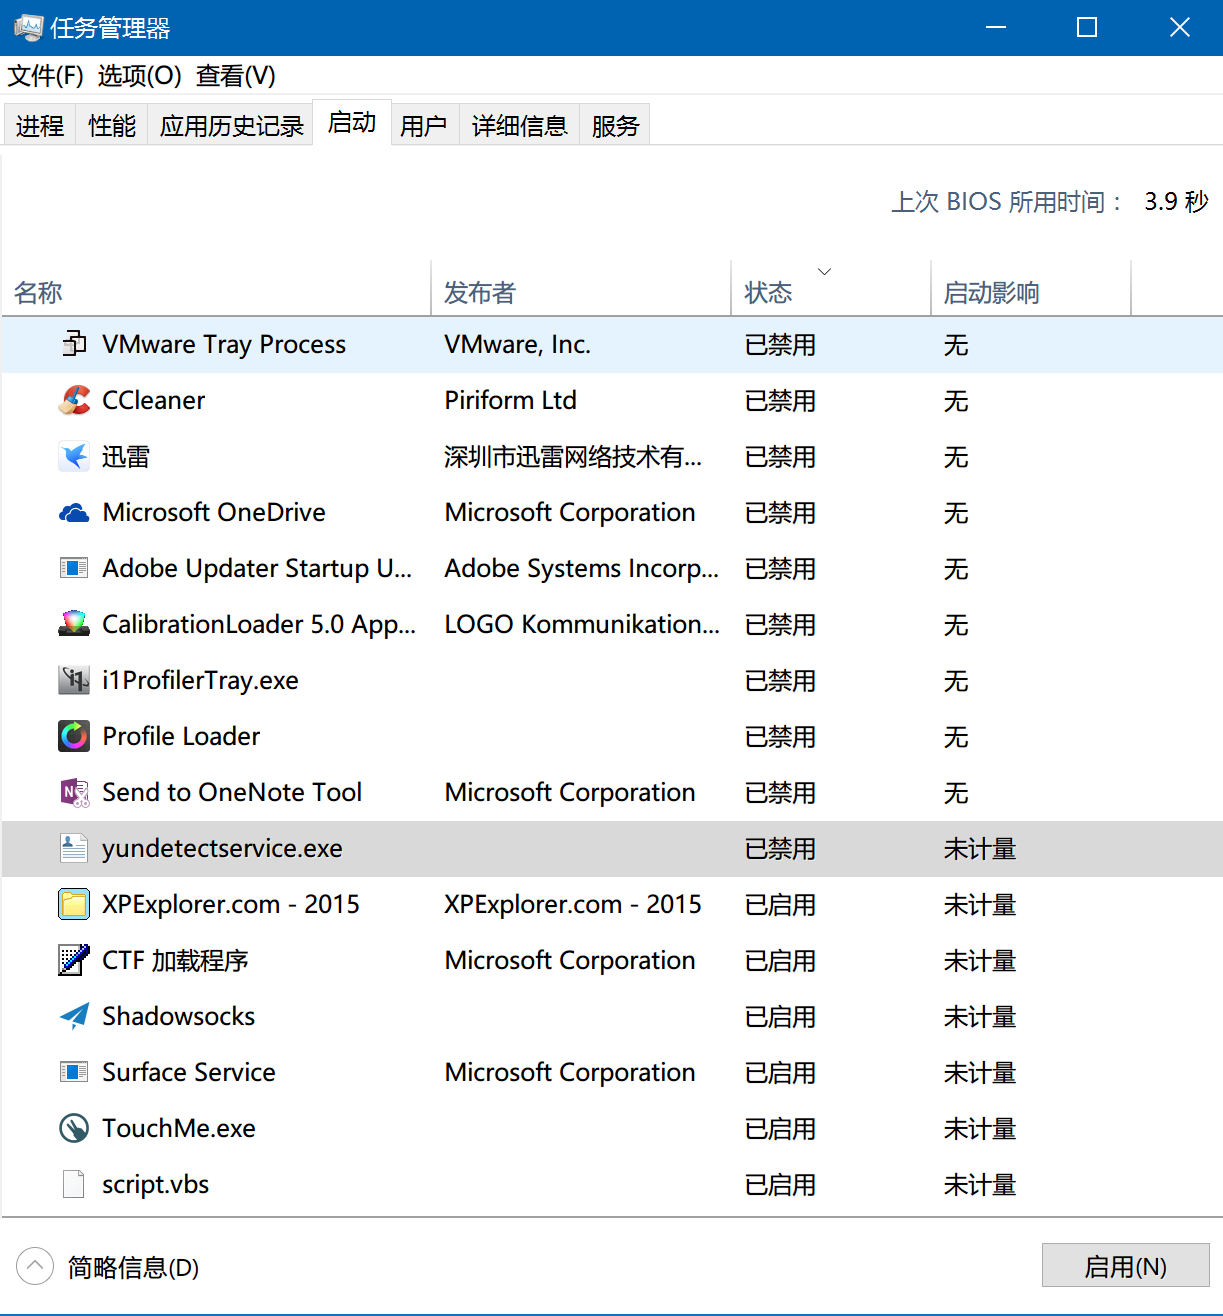The width and height of the screenshot is (1223, 1316).
Task: Open the 文件(F) menu
Action: [x=45, y=76]
